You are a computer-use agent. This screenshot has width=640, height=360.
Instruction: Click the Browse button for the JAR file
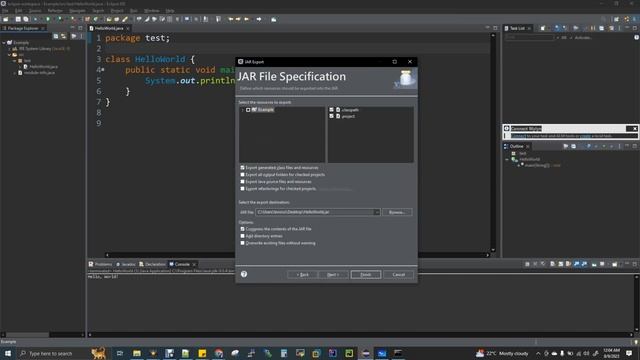pos(397,212)
